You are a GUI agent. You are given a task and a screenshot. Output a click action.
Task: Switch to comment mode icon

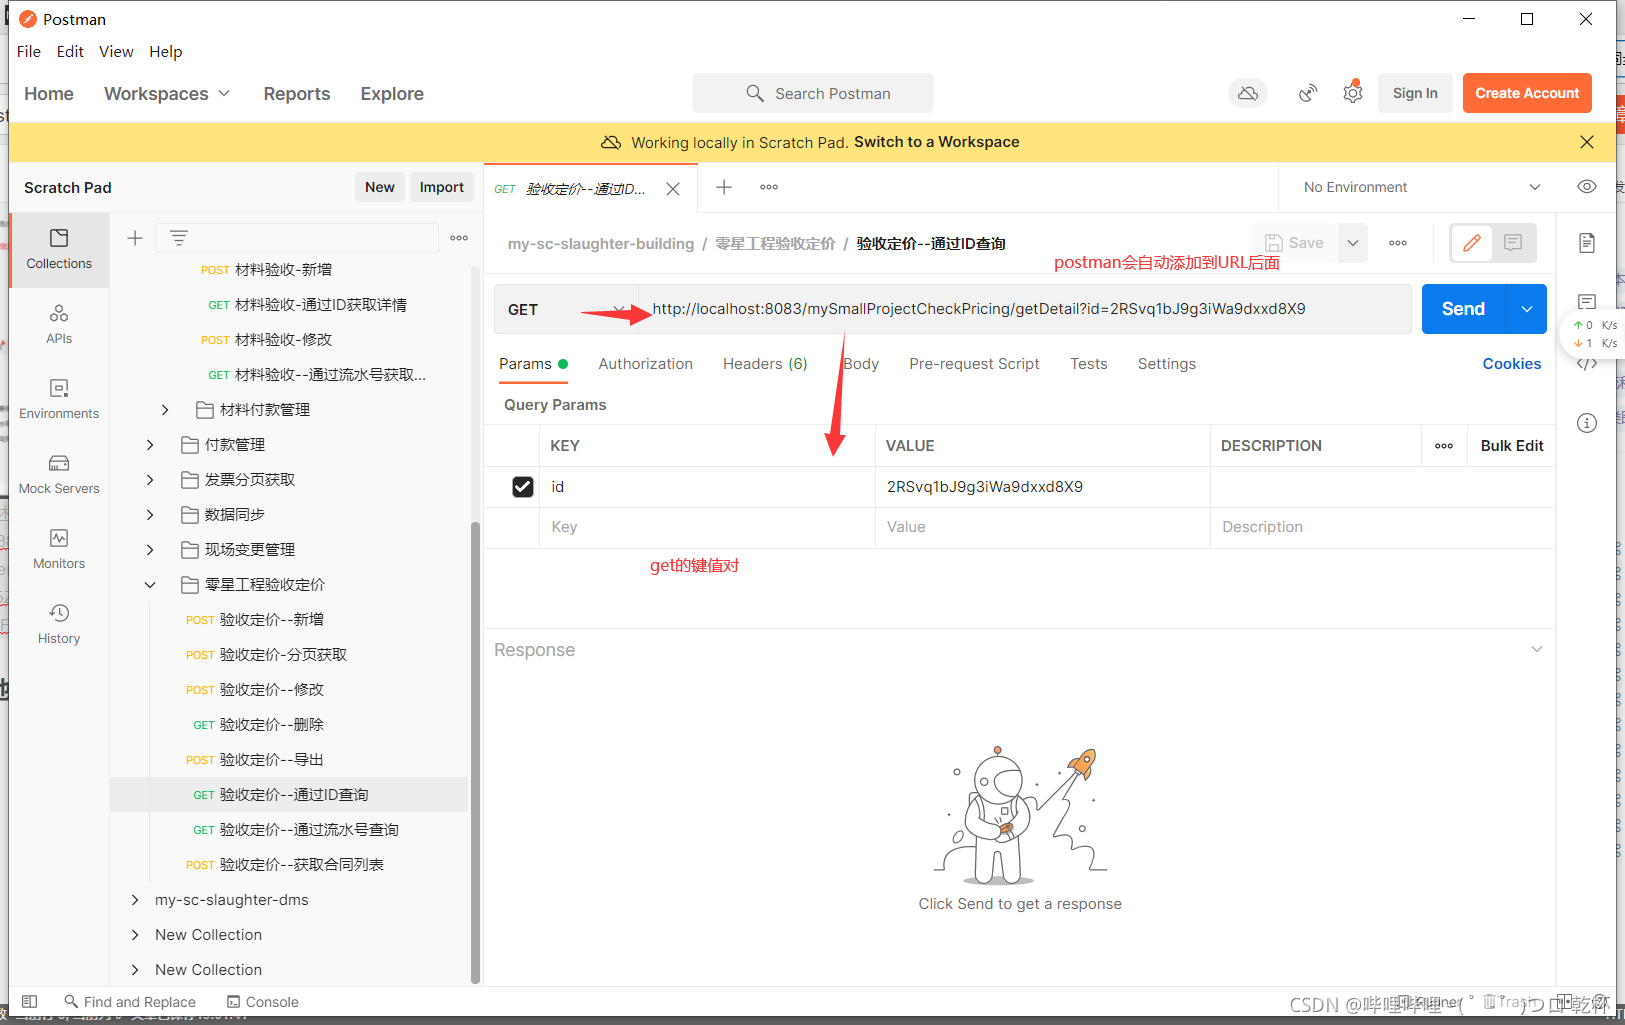tap(1513, 243)
